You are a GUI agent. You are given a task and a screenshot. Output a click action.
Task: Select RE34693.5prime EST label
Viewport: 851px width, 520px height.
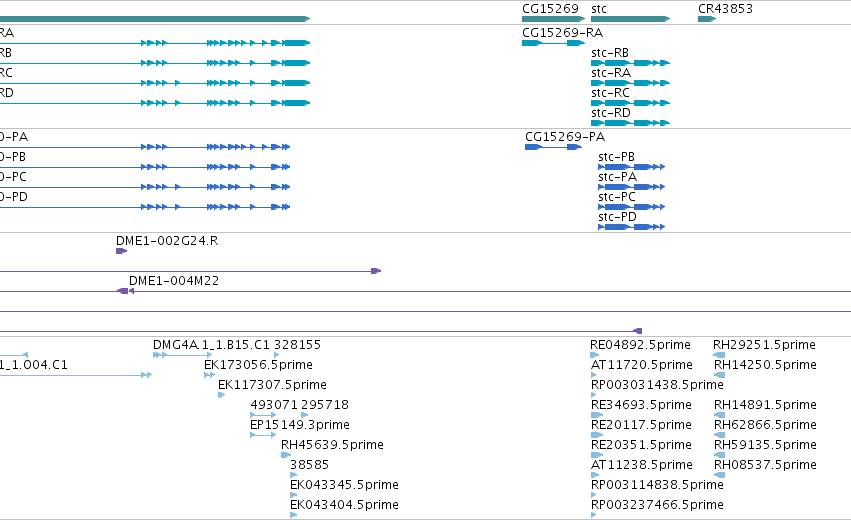pos(641,405)
